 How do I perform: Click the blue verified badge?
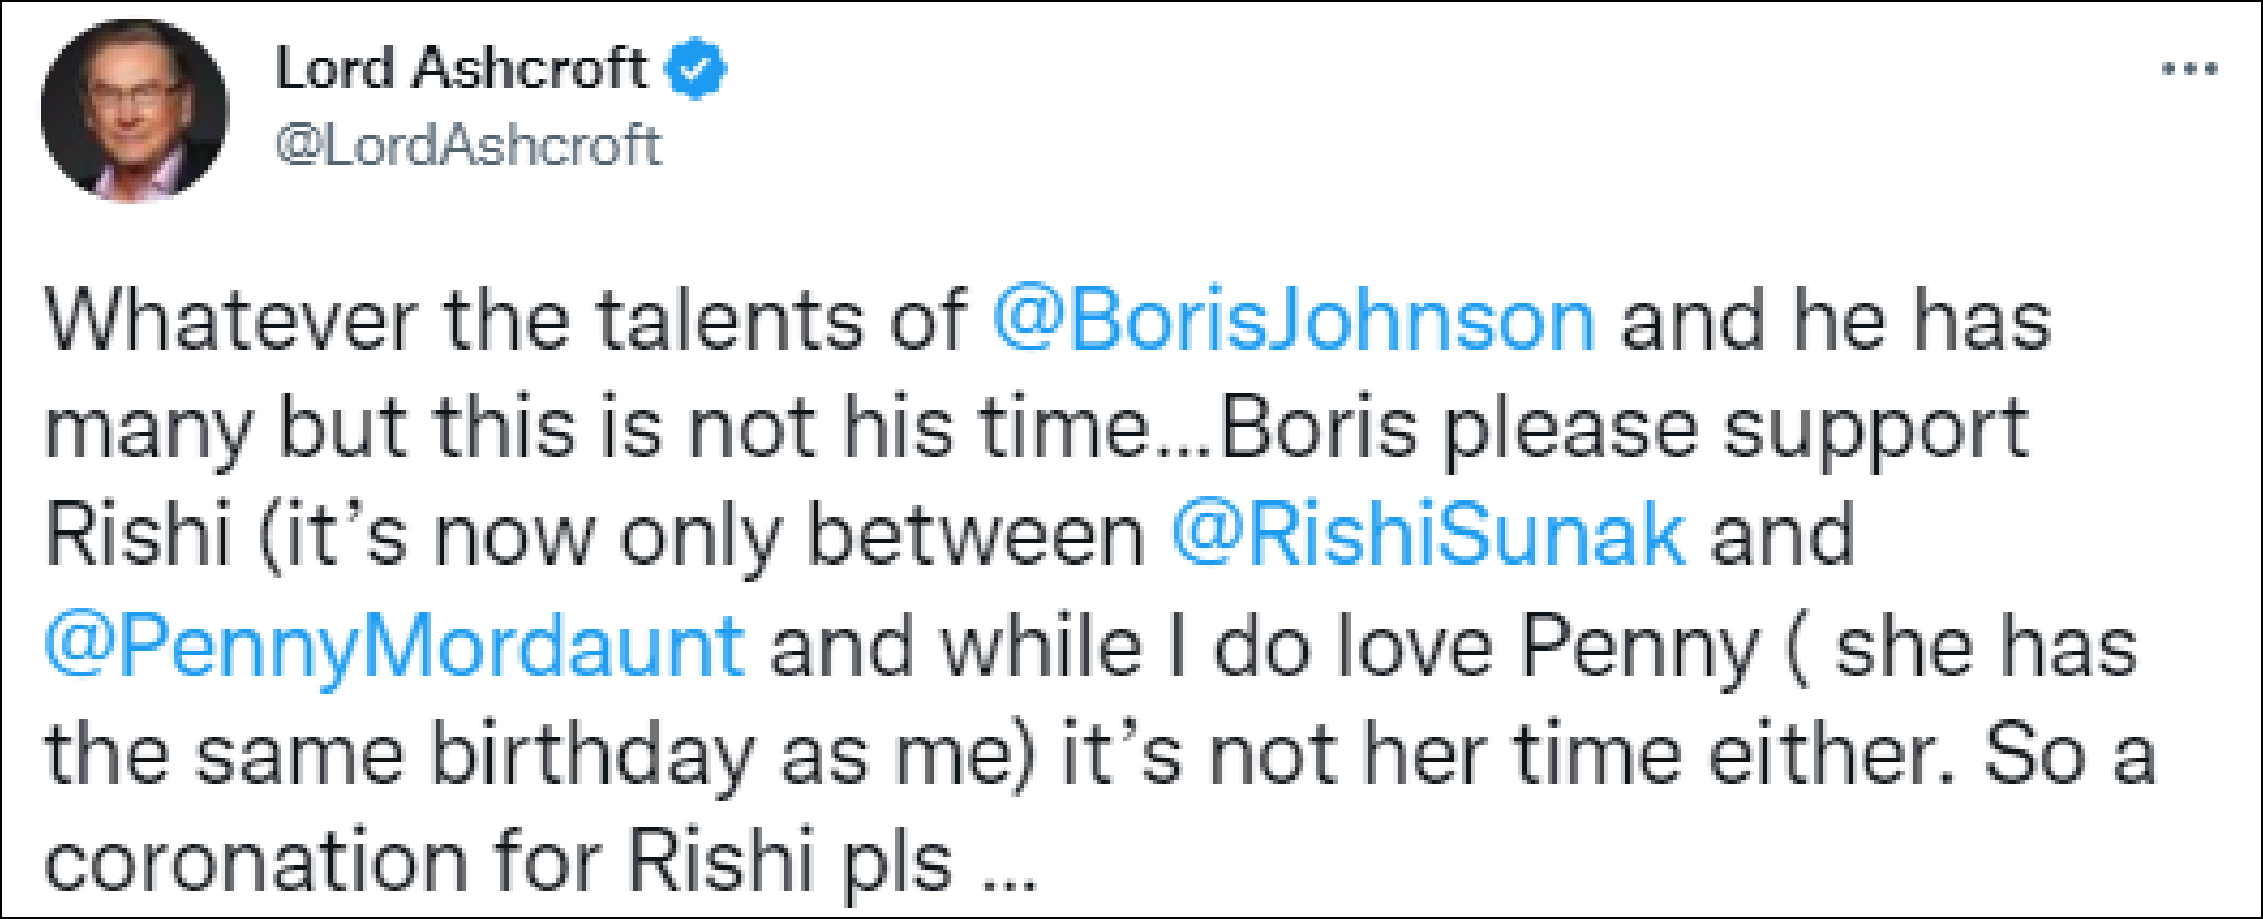click(x=697, y=69)
